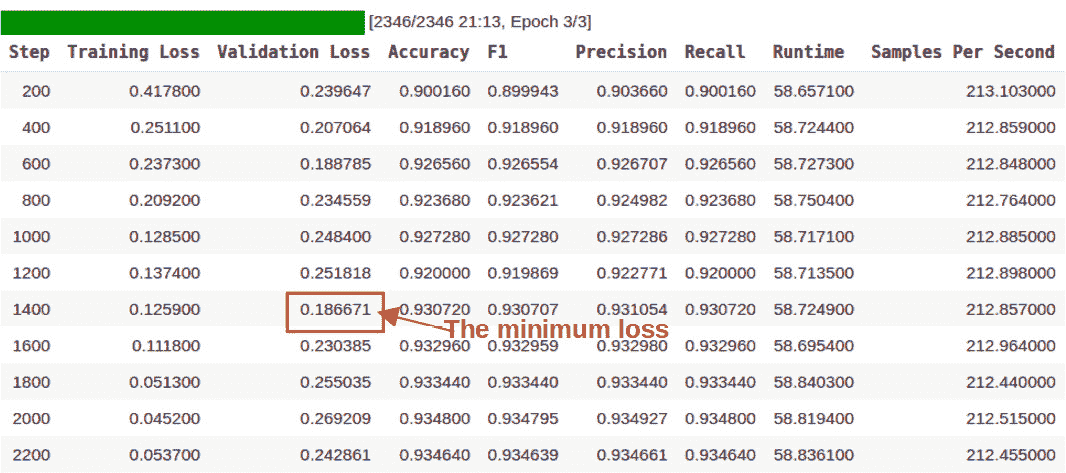
Task: Click precision value '0.924982'
Action: click(x=632, y=200)
